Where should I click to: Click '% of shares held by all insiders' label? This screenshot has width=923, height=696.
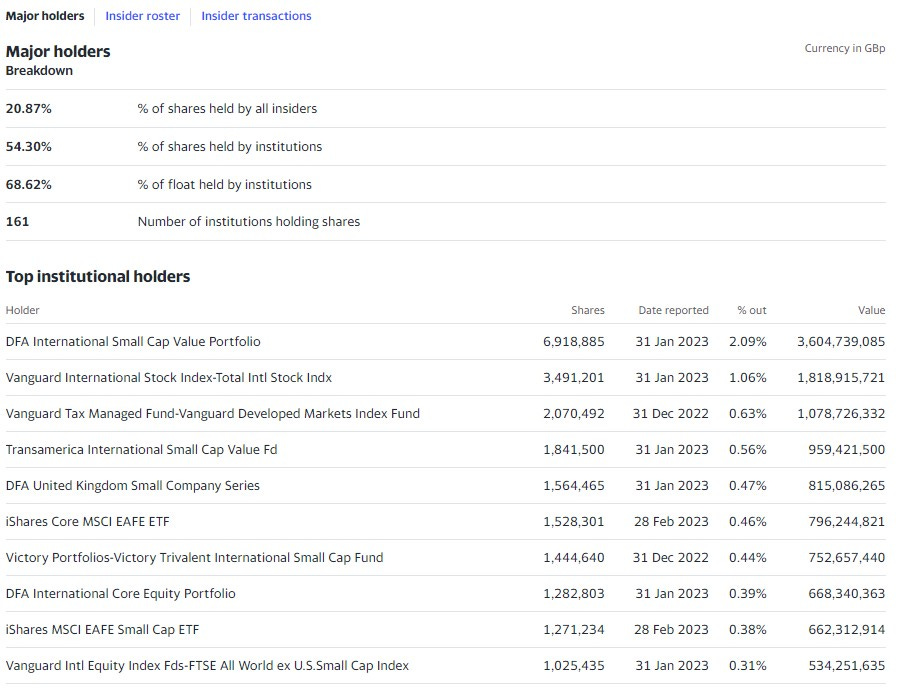(x=227, y=108)
